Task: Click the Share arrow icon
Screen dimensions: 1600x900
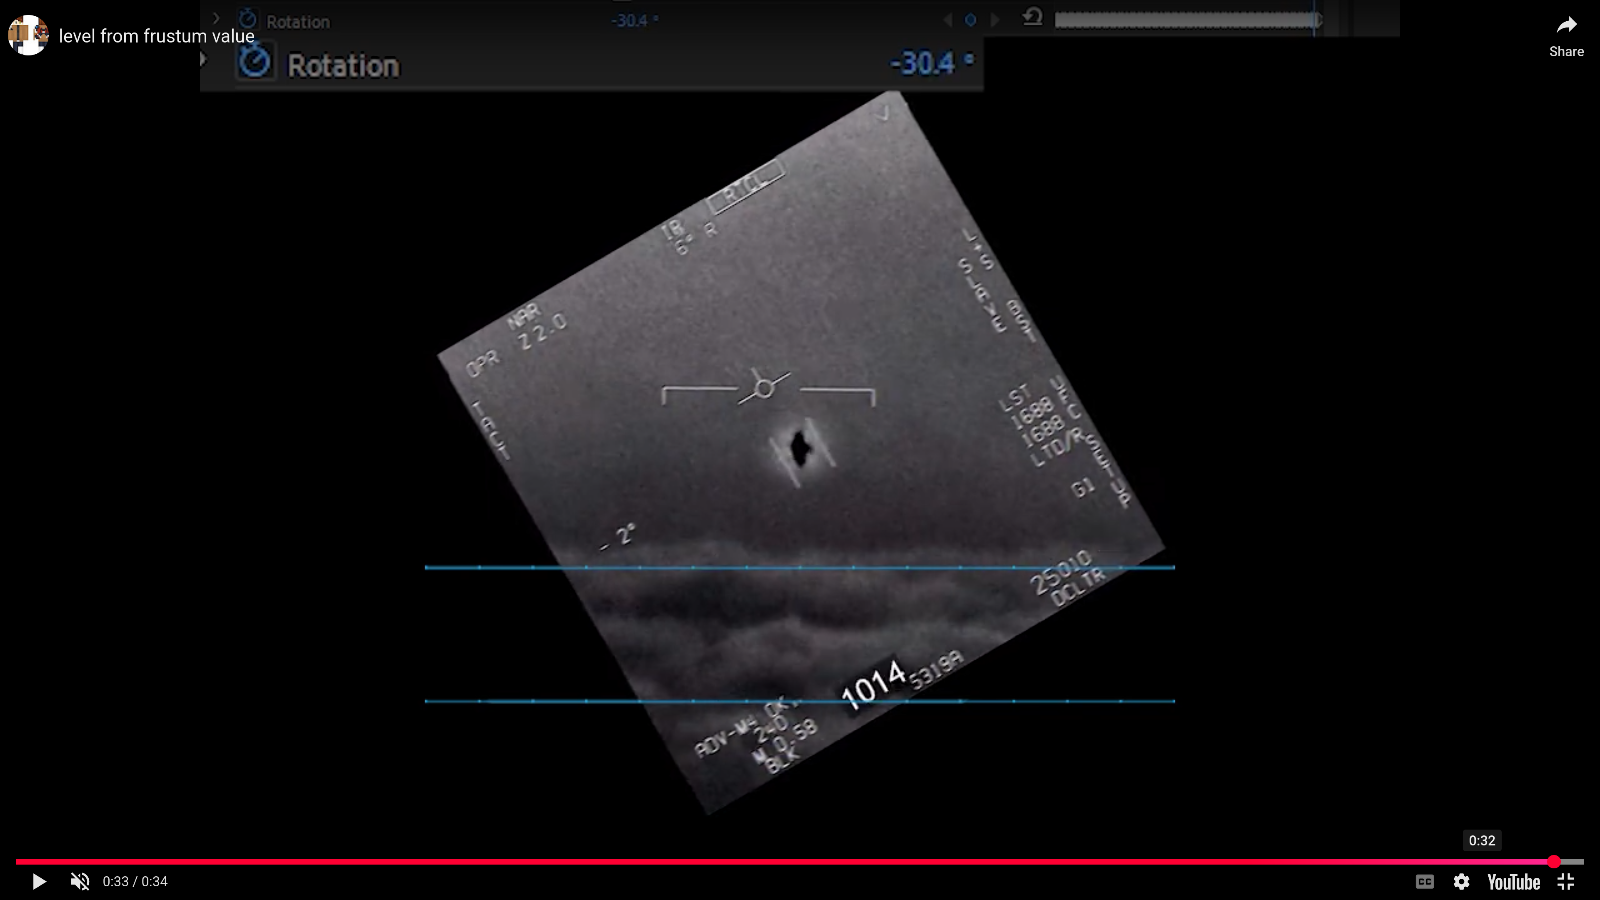Action: coord(1566,26)
